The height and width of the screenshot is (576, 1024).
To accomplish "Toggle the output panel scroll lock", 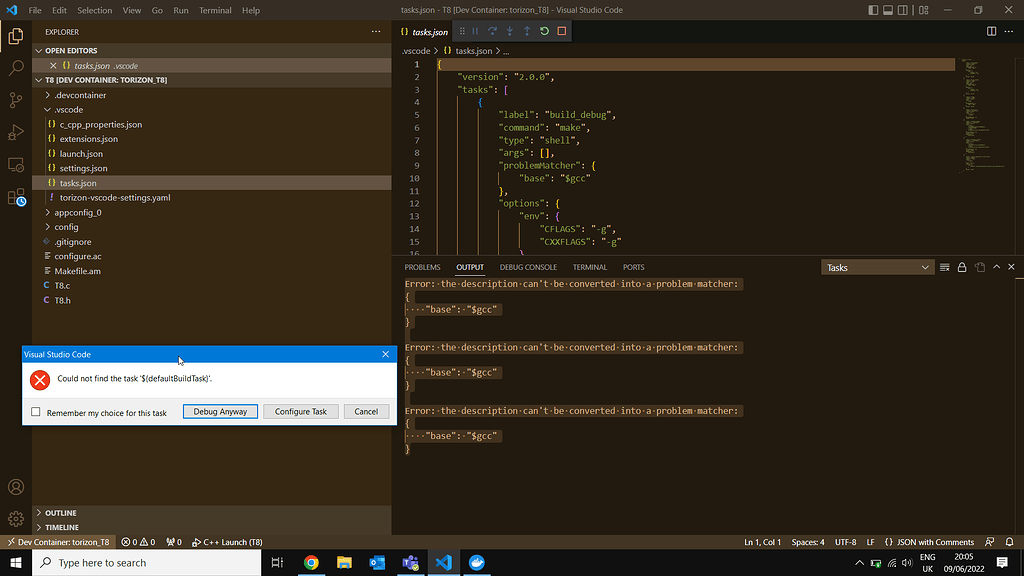I will tap(962, 267).
